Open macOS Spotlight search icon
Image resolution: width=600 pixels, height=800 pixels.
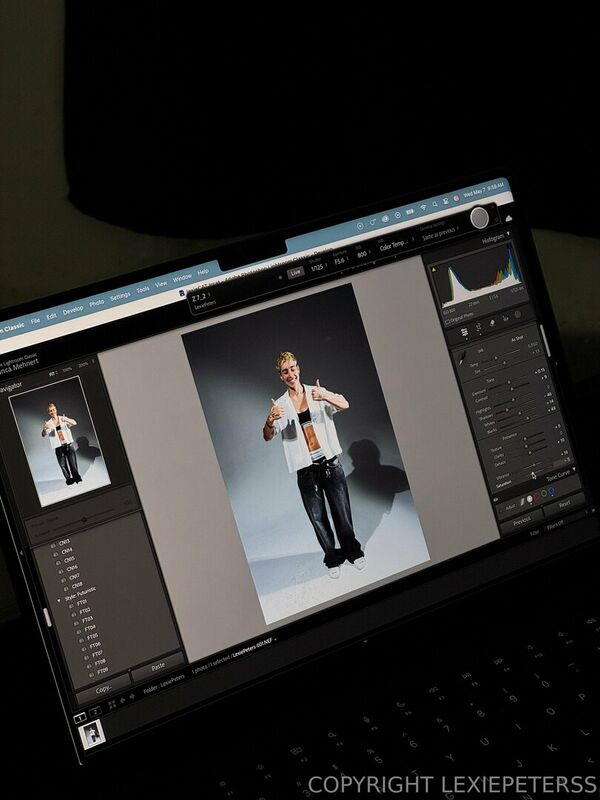click(435, 204)
